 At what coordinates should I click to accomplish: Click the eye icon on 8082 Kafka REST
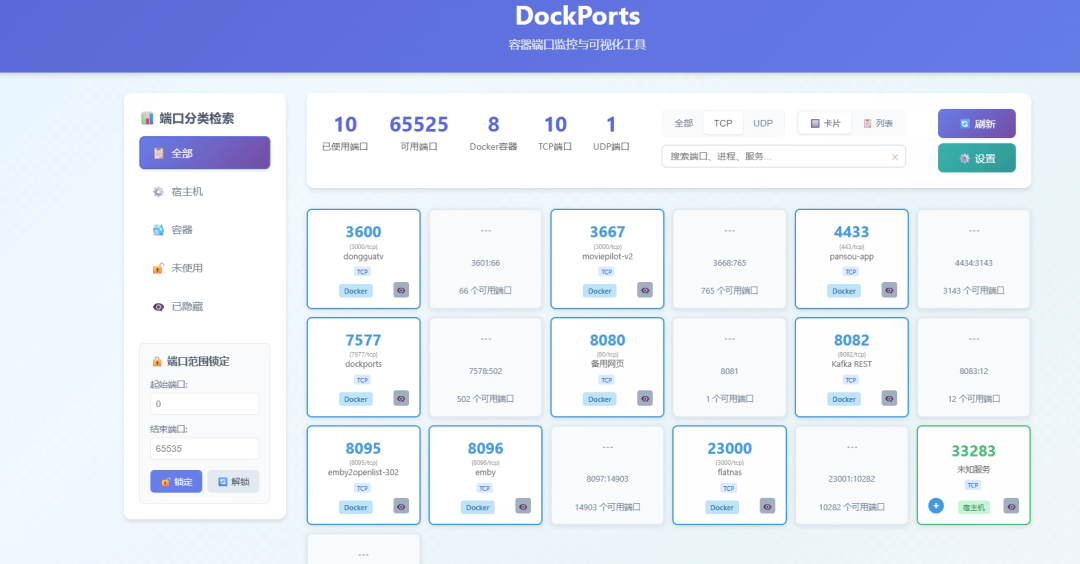tap(889, 398)
